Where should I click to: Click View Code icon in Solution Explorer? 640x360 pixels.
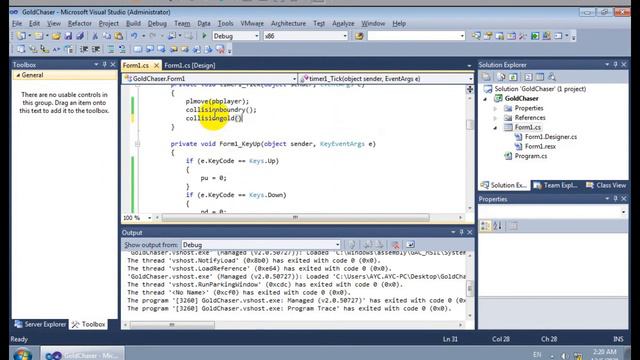[x=528, y=77]
